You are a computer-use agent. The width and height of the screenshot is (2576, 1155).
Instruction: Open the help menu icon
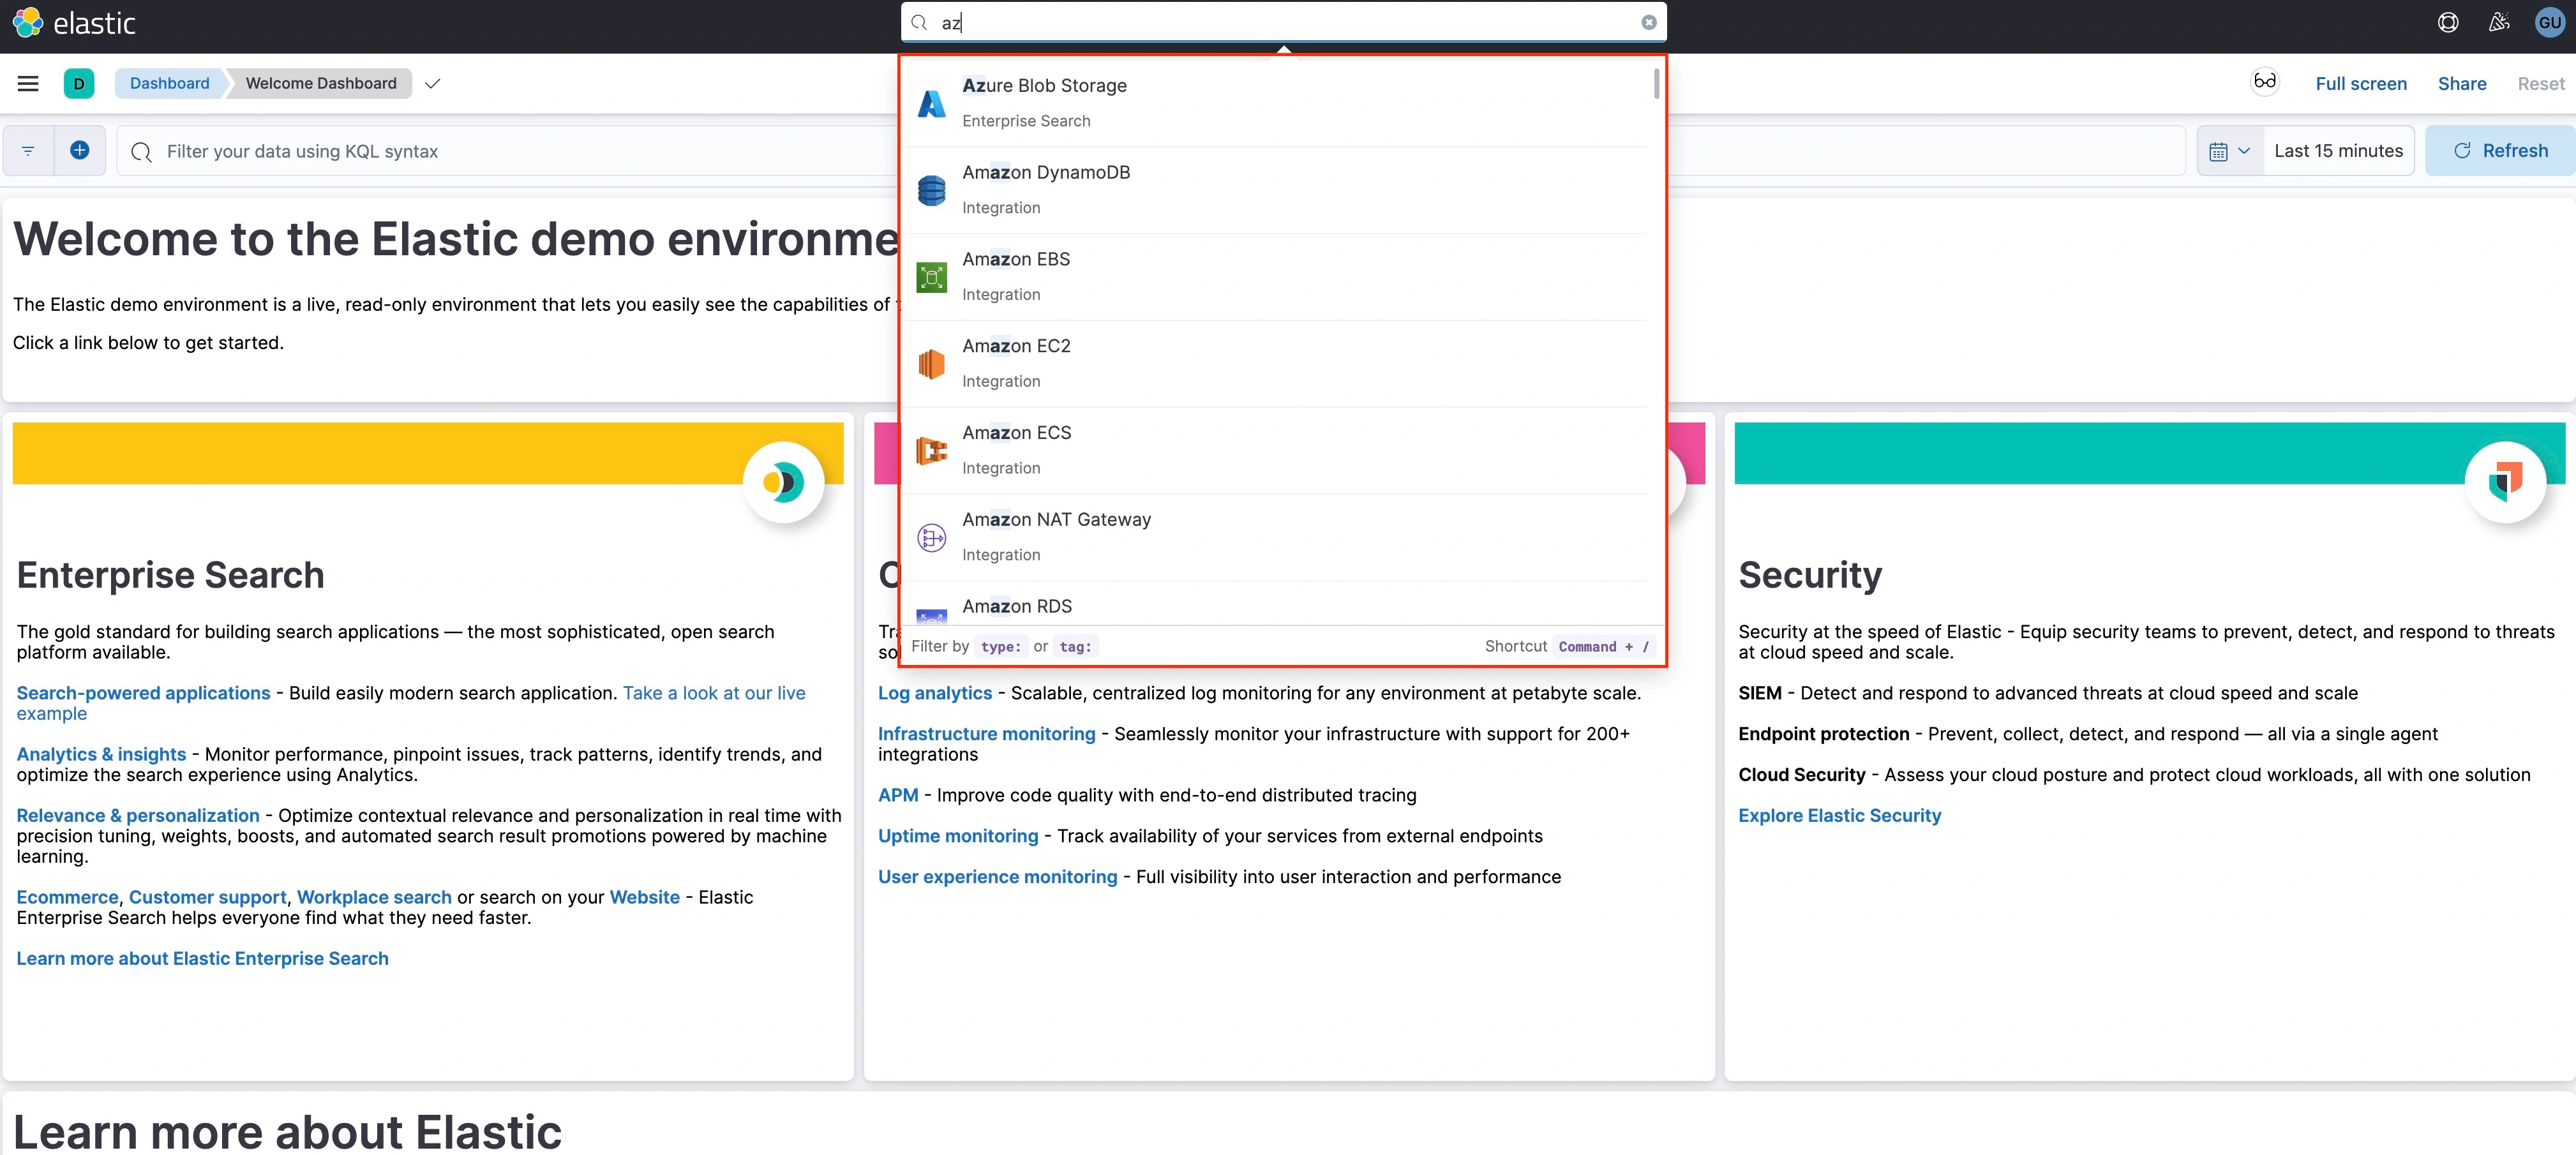click(2448, 23)
